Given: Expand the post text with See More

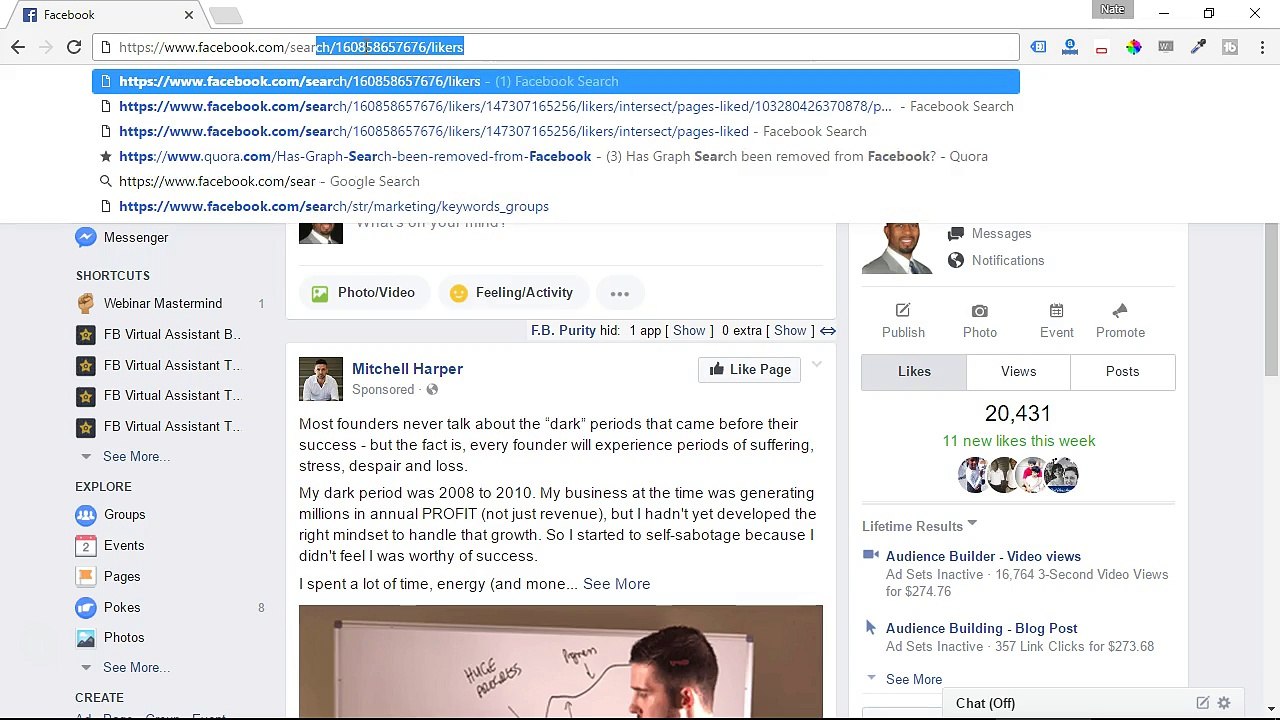Looking at the screenshot, I should [x=616, y=584].
